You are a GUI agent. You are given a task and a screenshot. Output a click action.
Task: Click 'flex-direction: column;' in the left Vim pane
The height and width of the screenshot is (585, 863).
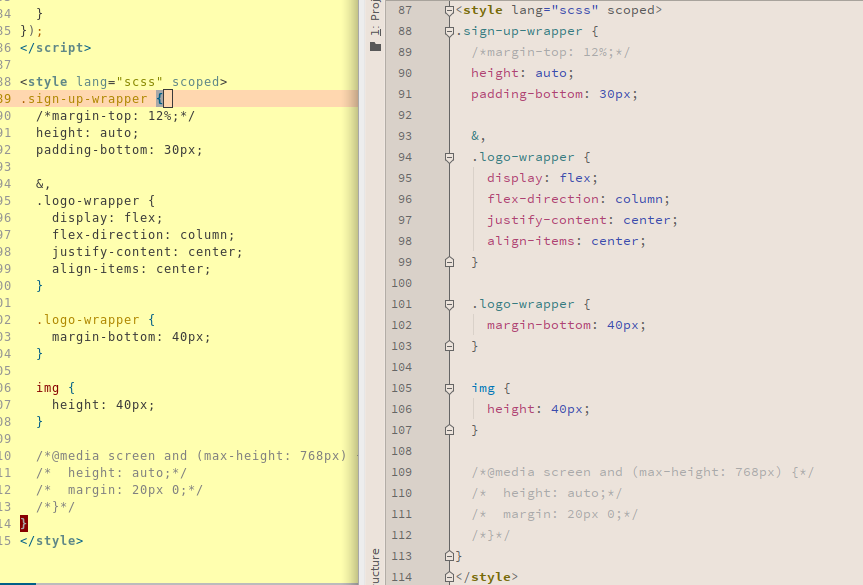[x=144, y=234]
